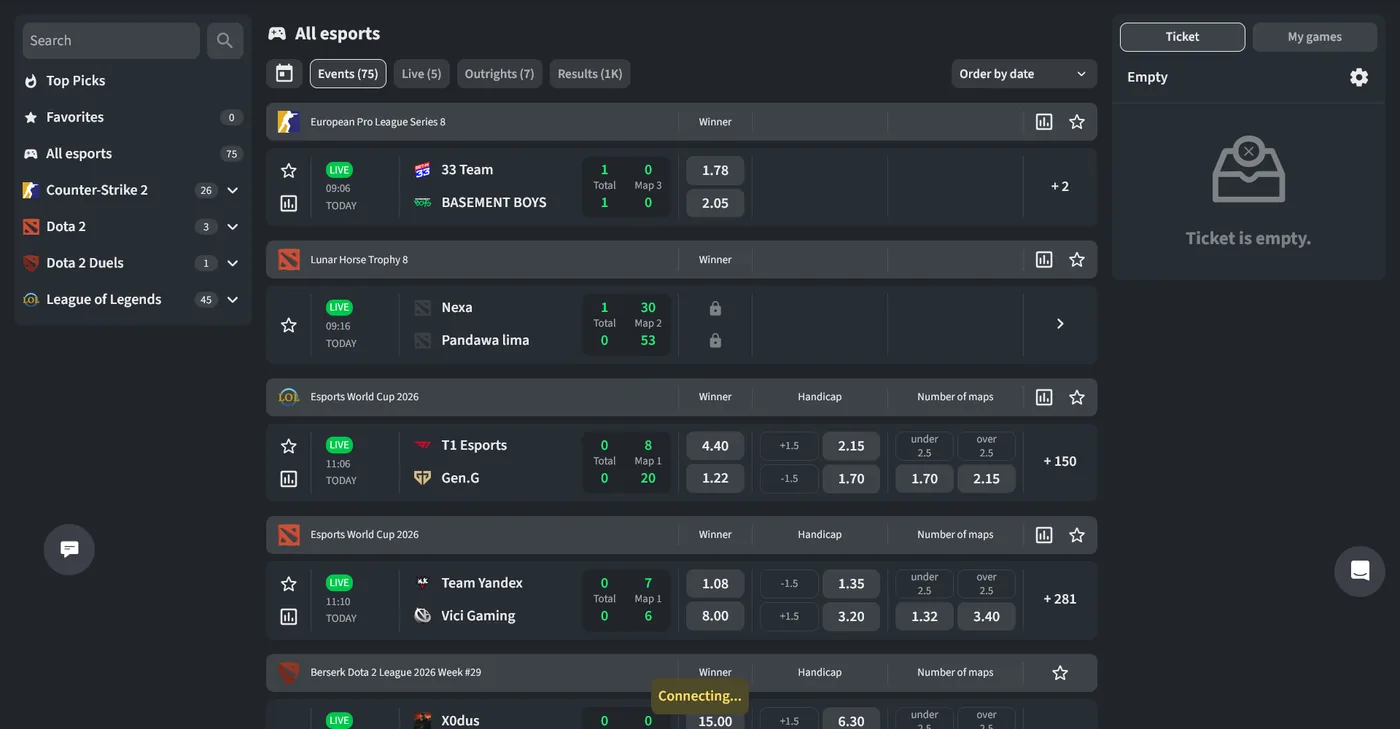This screenshot has width=1400, height=729.
Task: Open the chat bubble button on left
Action: [x=69, y=549]
